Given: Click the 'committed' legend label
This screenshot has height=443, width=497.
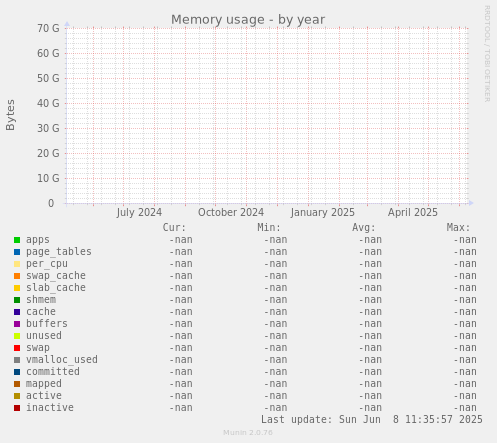Looking at the screenshot, I should pyautogui.click(x=53, y=372).
